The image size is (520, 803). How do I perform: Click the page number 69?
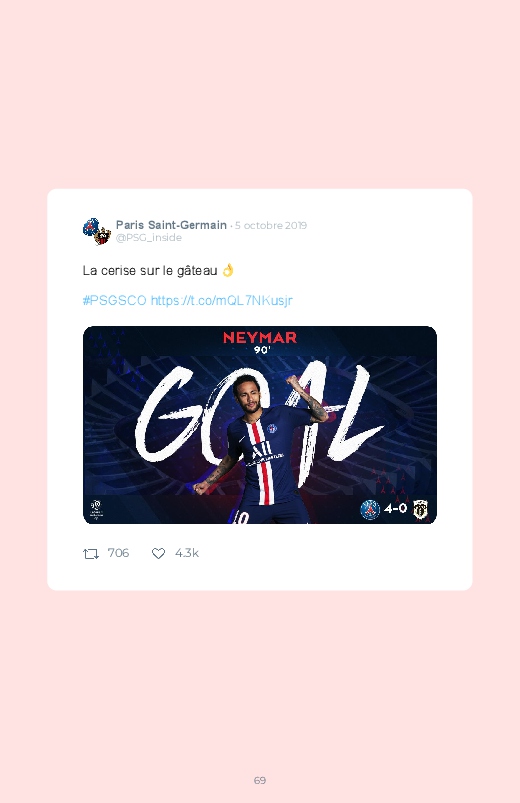260,780
